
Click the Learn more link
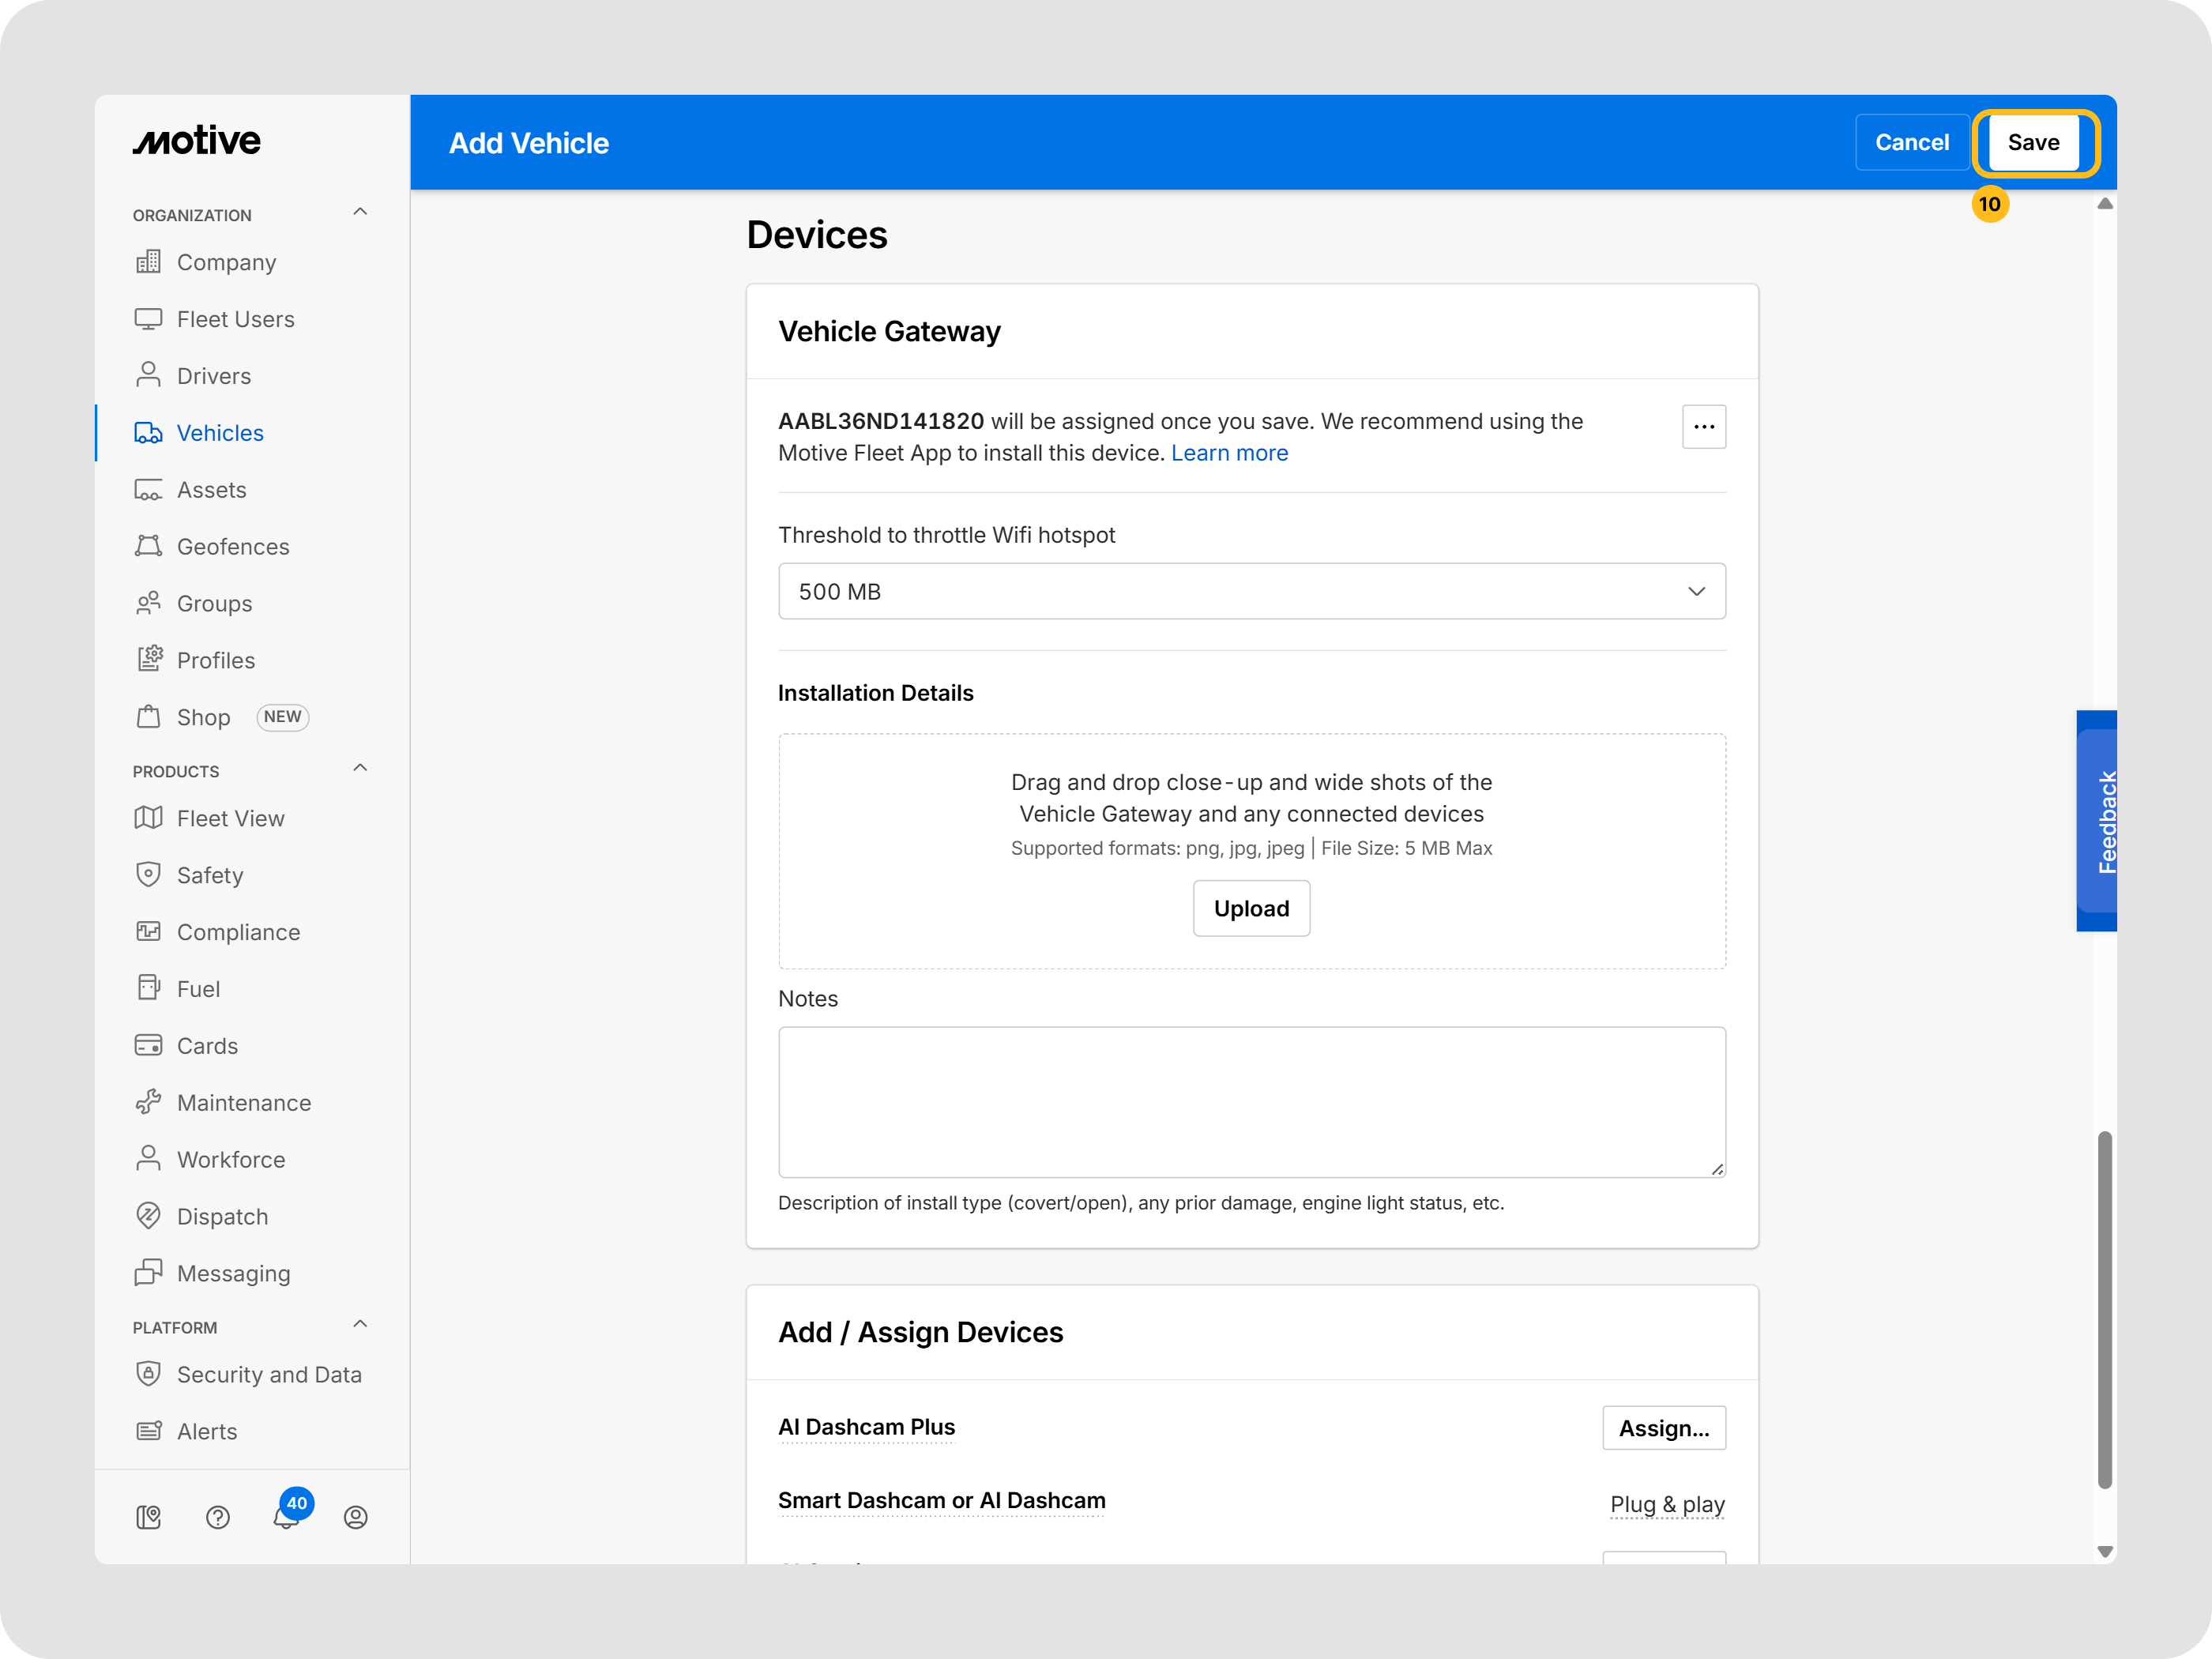pos(1229,453)
